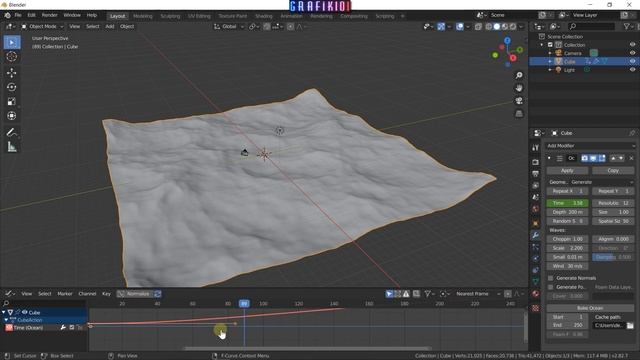
Task: Open the Physics properties tab
Action: click(536, 258)
